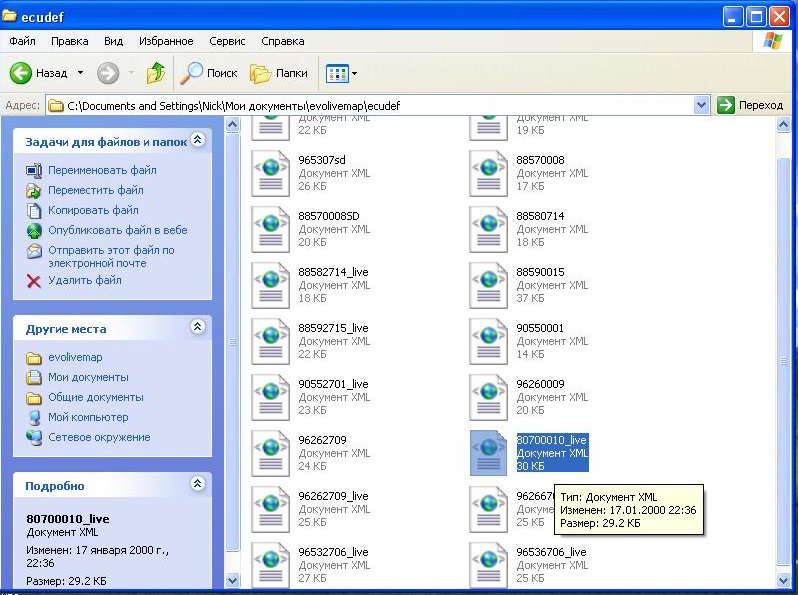Image resolution: width=798 pixels, height=595 pixels.
Task: Collapse the Details (Подробно) panel
Action: (x=197, y=484)
